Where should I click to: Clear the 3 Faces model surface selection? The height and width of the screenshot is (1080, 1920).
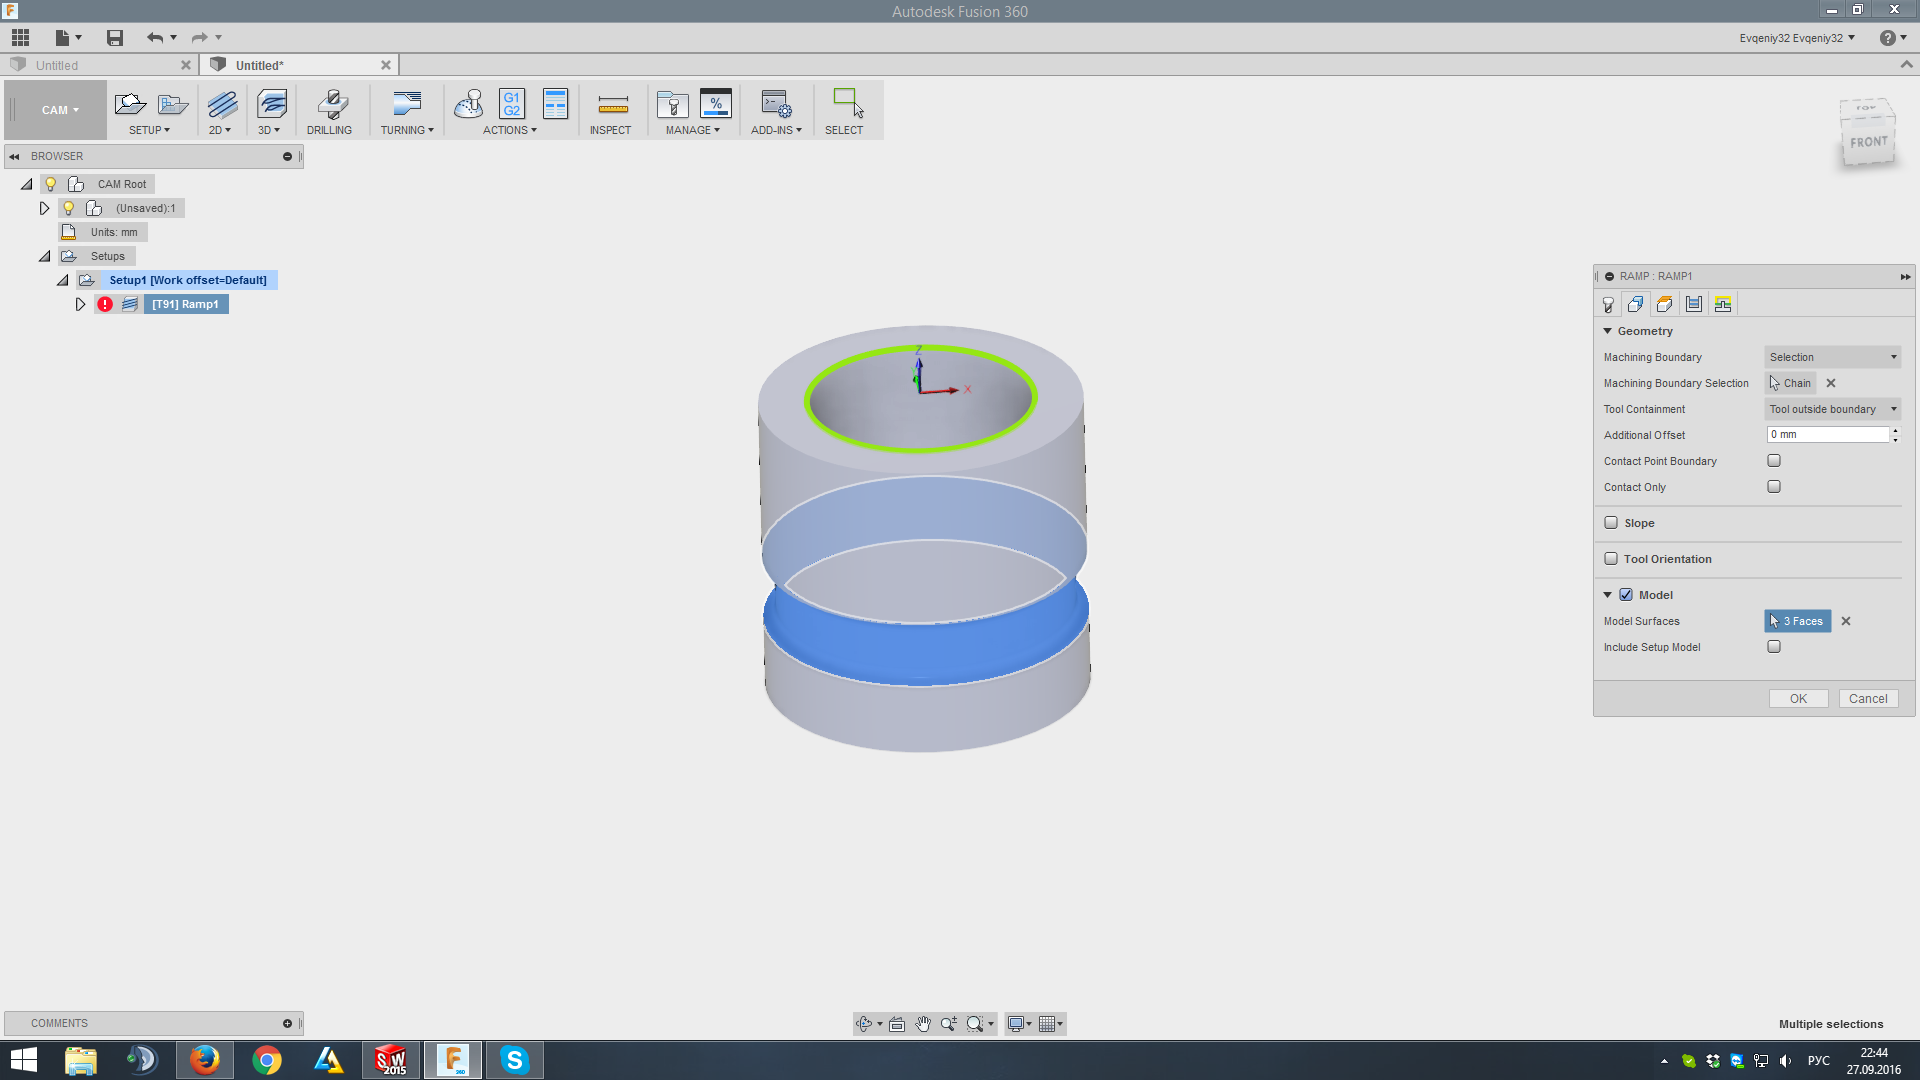coord(1846,621)
